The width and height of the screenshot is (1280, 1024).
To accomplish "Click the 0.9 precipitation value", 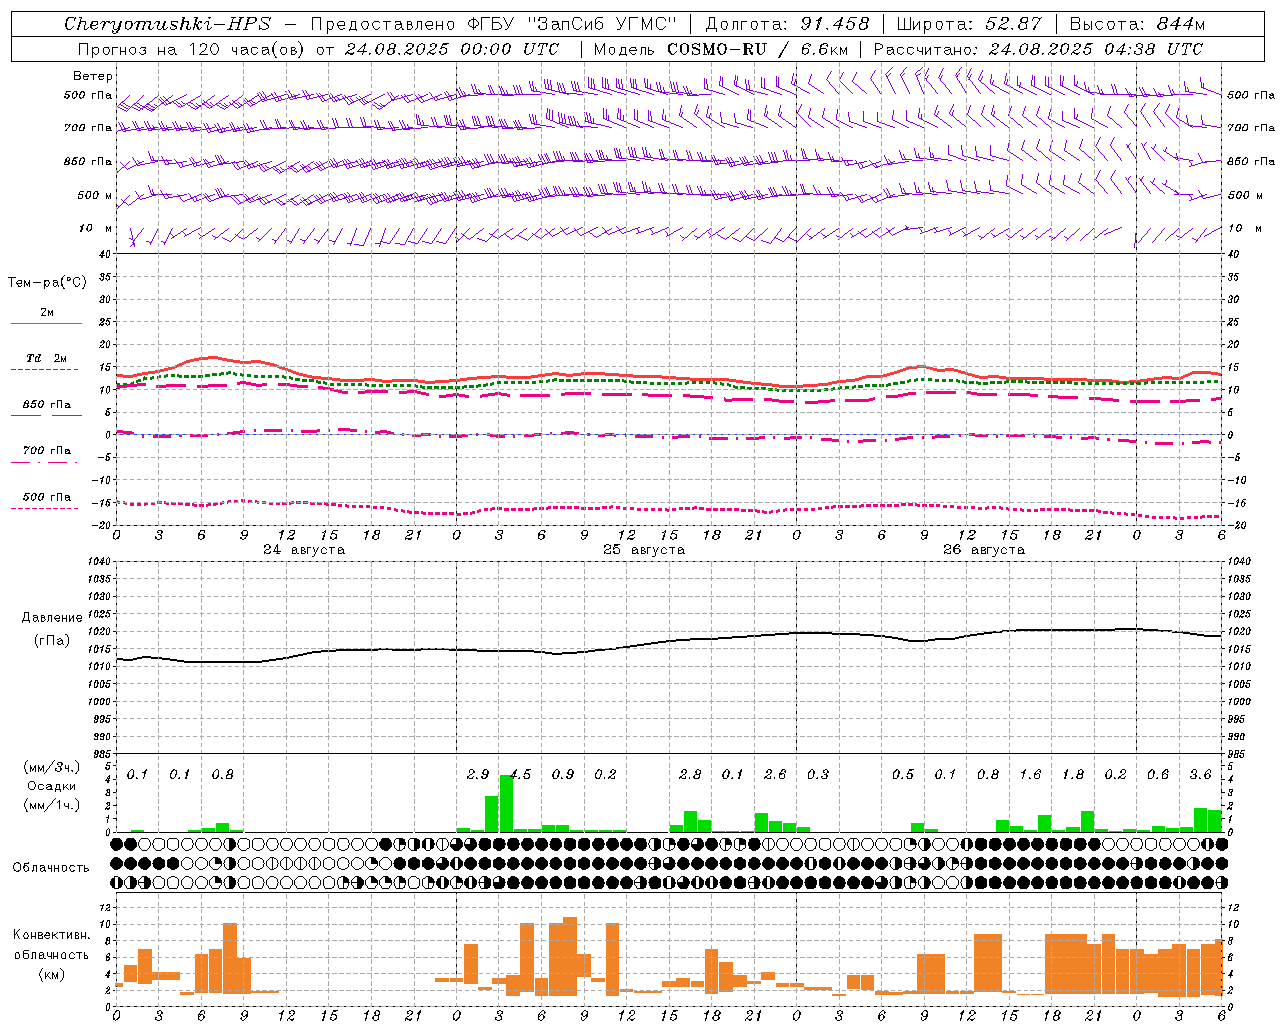I will [x=563, y=775].
